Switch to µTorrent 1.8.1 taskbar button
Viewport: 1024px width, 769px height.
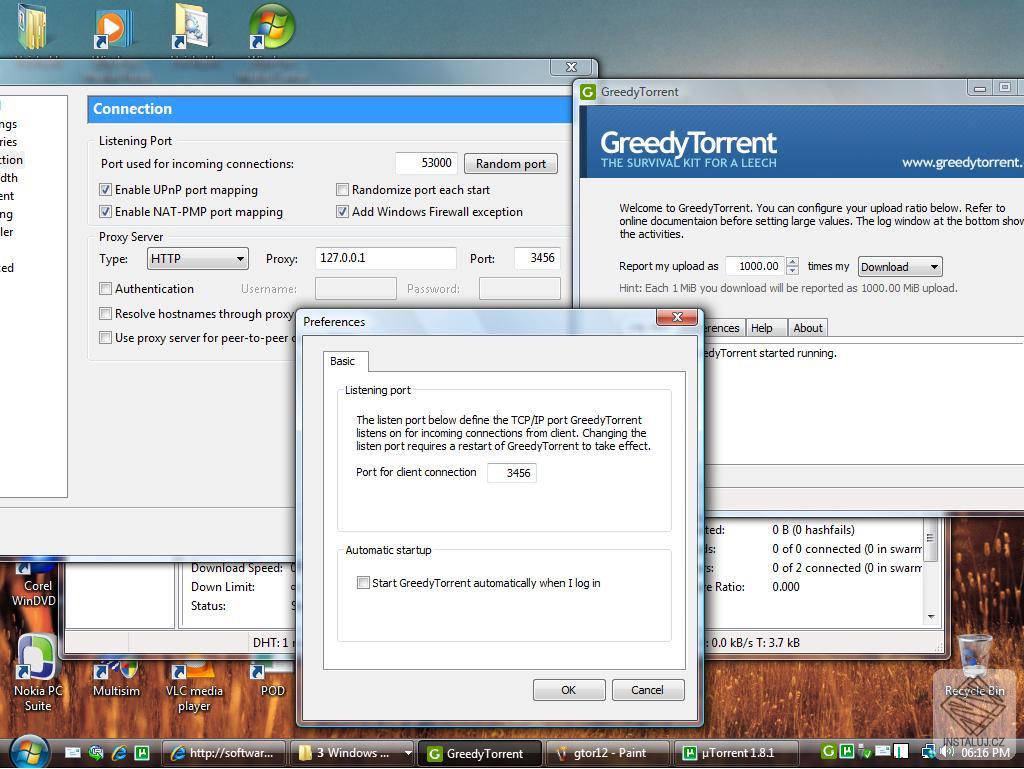click(x=735, y=753)
